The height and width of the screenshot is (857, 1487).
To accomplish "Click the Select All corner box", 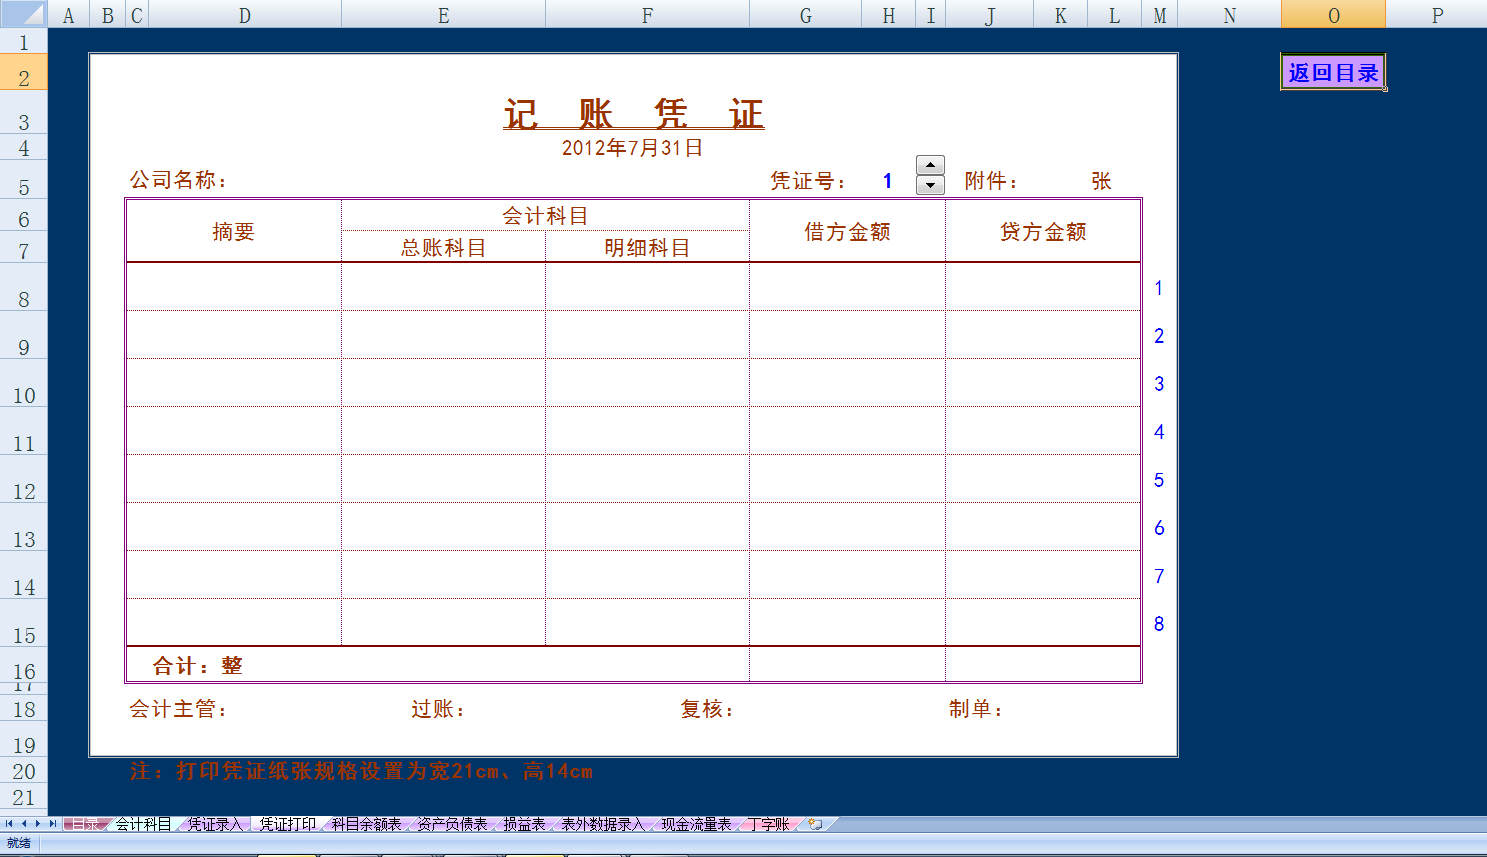I will pos(23,14).
